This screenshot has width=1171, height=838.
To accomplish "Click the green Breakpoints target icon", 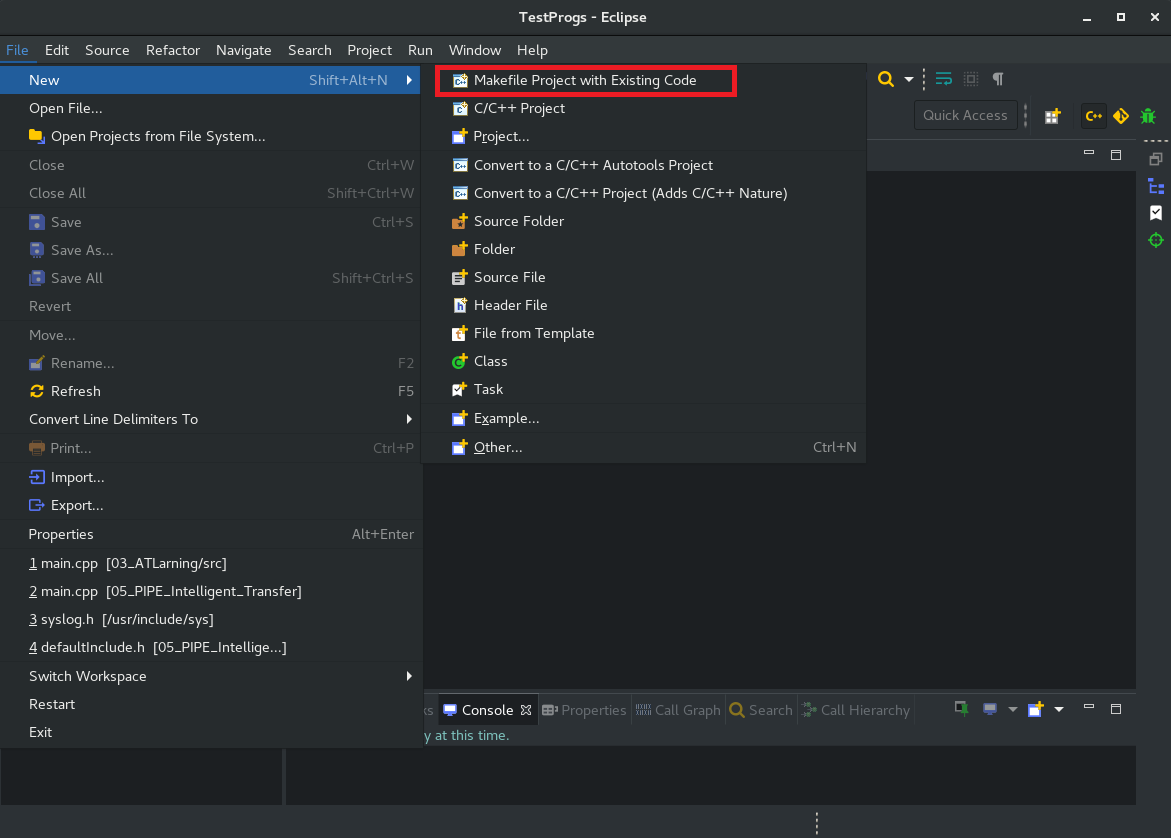I will point(1156,240).
